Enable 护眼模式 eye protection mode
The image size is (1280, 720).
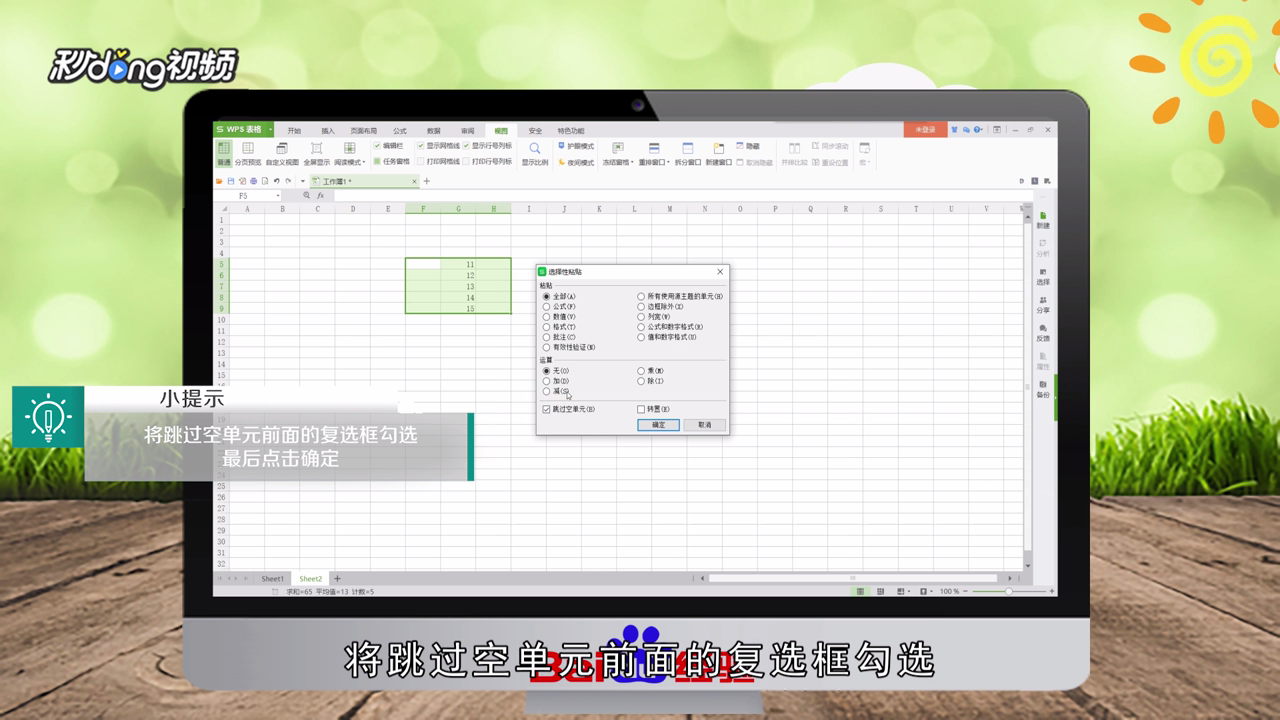(x=575, y=146)
